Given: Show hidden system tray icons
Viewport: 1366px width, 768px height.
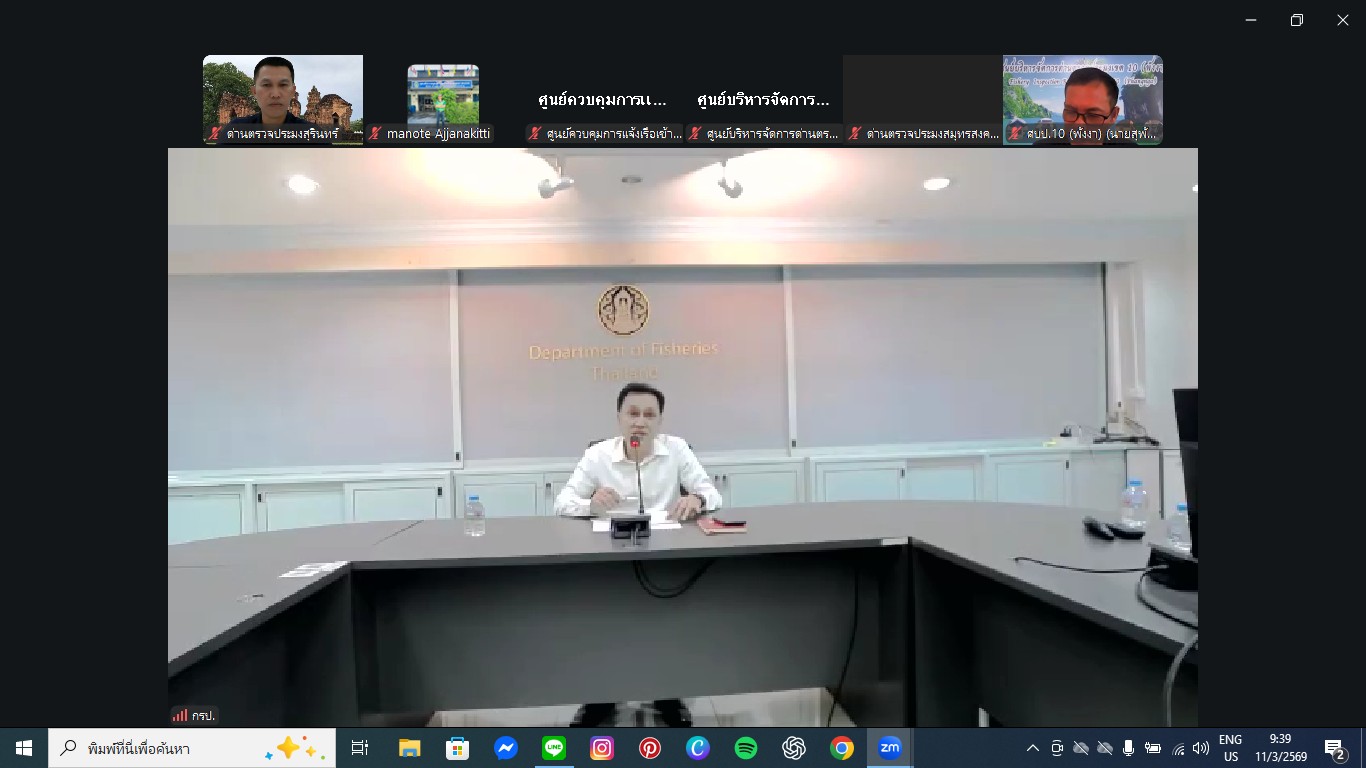Looking at the screenshot, I should (1033, 748).
